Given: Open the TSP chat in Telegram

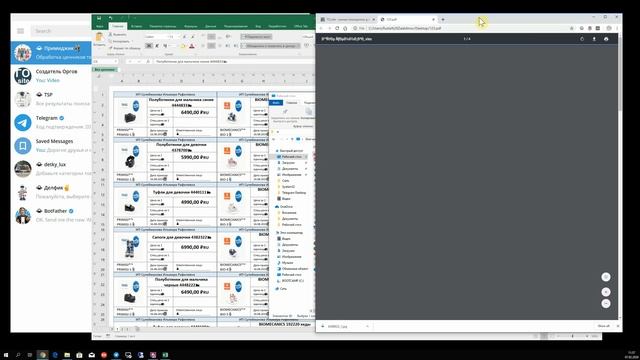Looking at the screenshot, I should click(51, 99).
